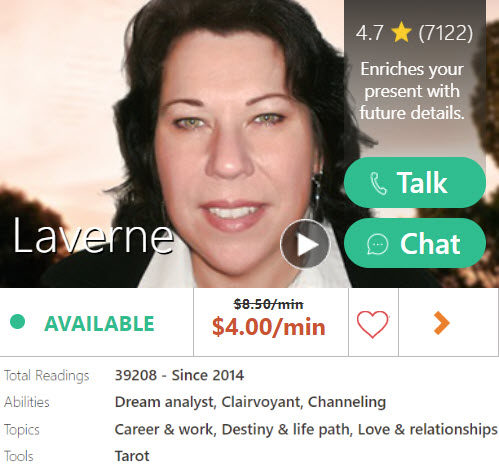Click the yellow rating star
Image resolution: width=499 pixels, height=476 pixels.
pos(401,32)
